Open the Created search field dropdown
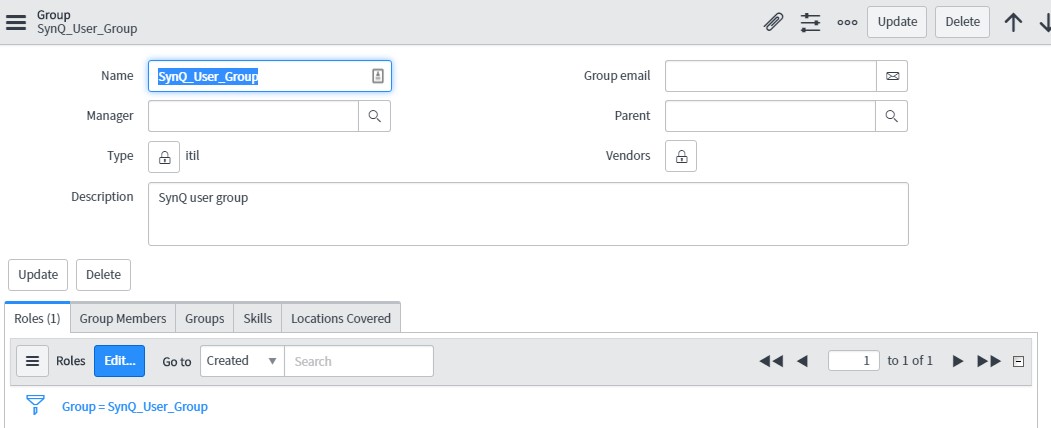This screenshot has width=1051, height=428. (x=242, y=361)
